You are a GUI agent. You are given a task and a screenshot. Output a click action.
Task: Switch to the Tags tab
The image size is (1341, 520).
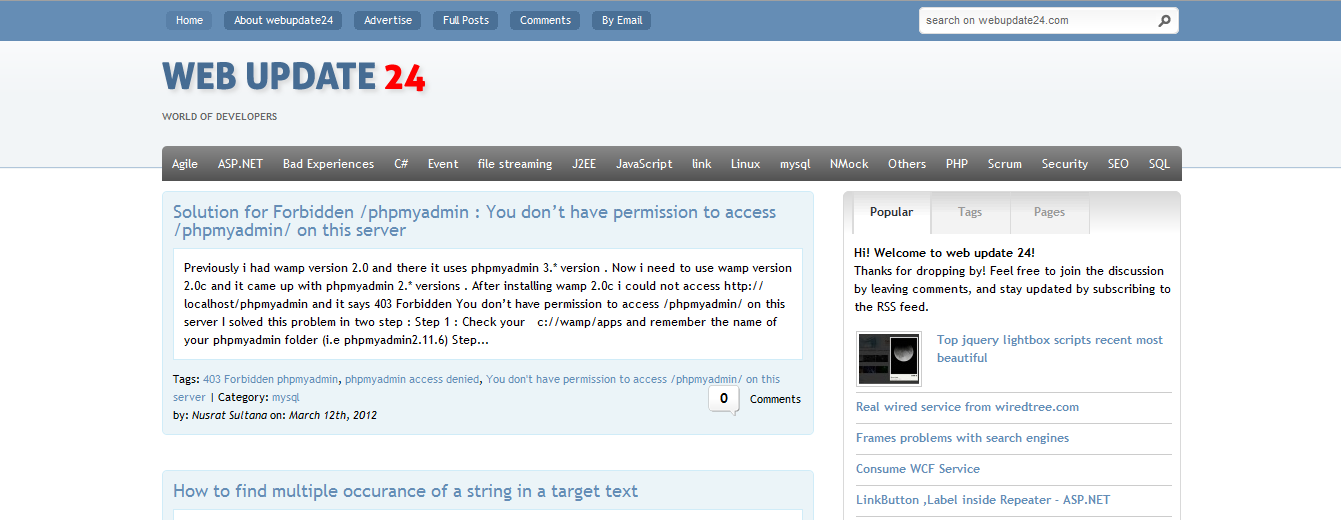point(969,212)
